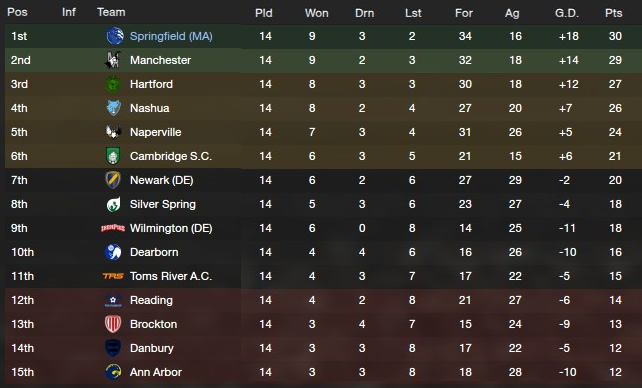Click the Springfield (MA) club crest
Viewport: 642px width, 388px height.
pos(115,36)
